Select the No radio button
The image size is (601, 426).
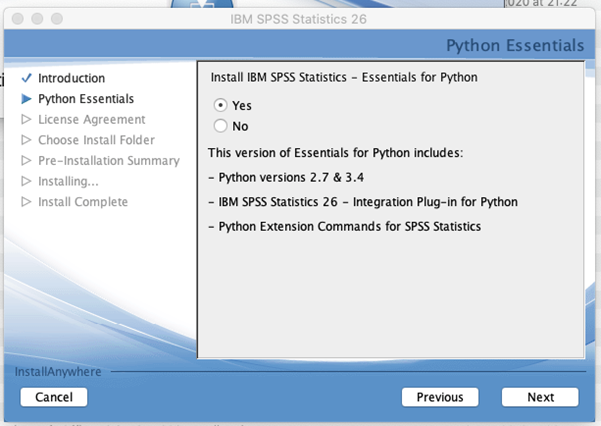[x=220, y=126]
